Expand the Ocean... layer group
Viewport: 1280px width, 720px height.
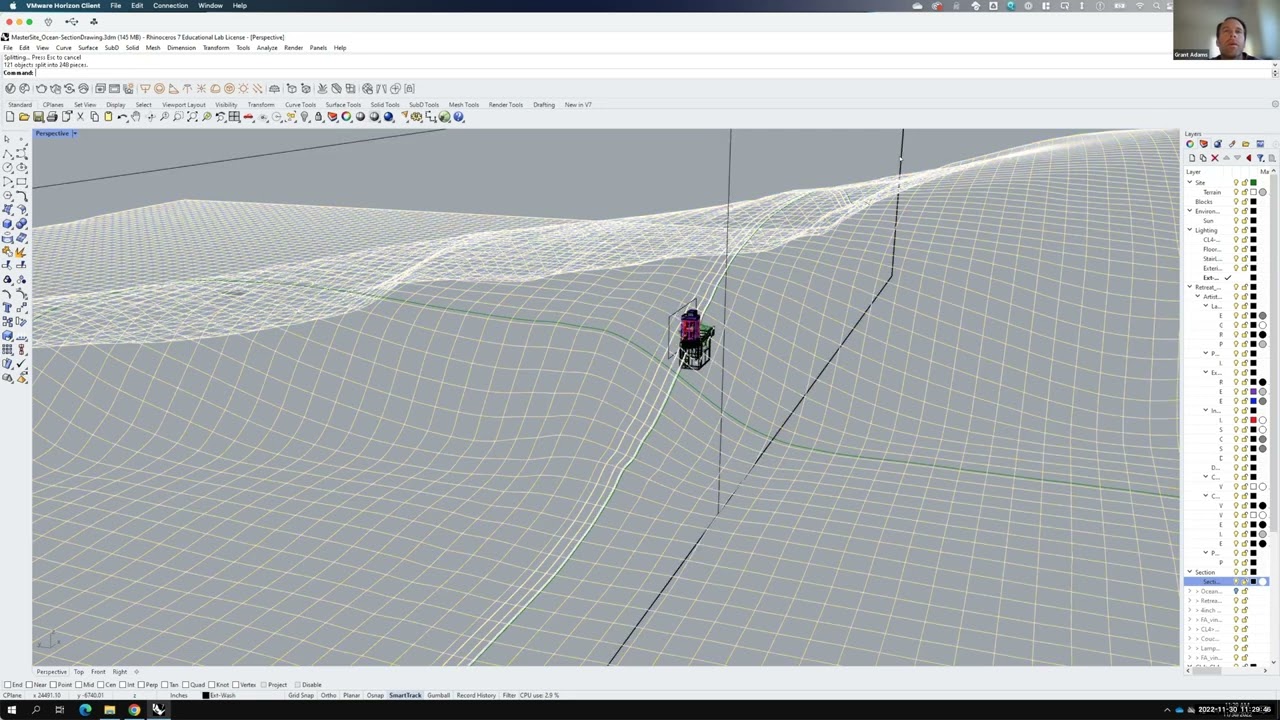(x=1190, y=591)
